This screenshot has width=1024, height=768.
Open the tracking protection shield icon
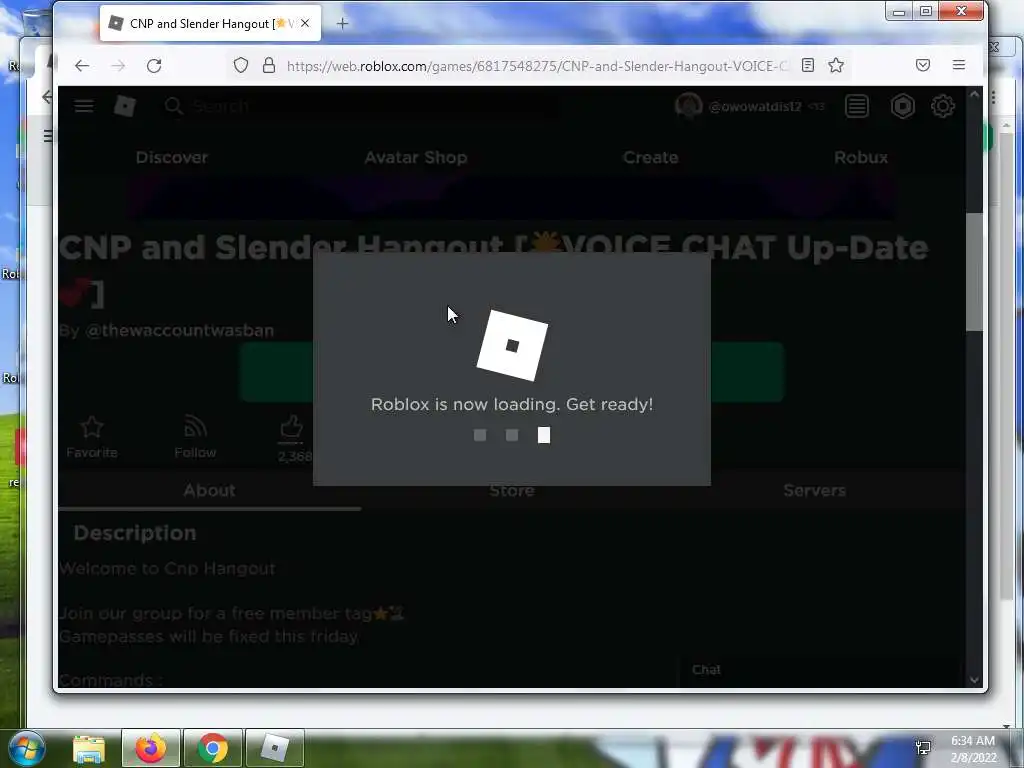click(241, 65)
